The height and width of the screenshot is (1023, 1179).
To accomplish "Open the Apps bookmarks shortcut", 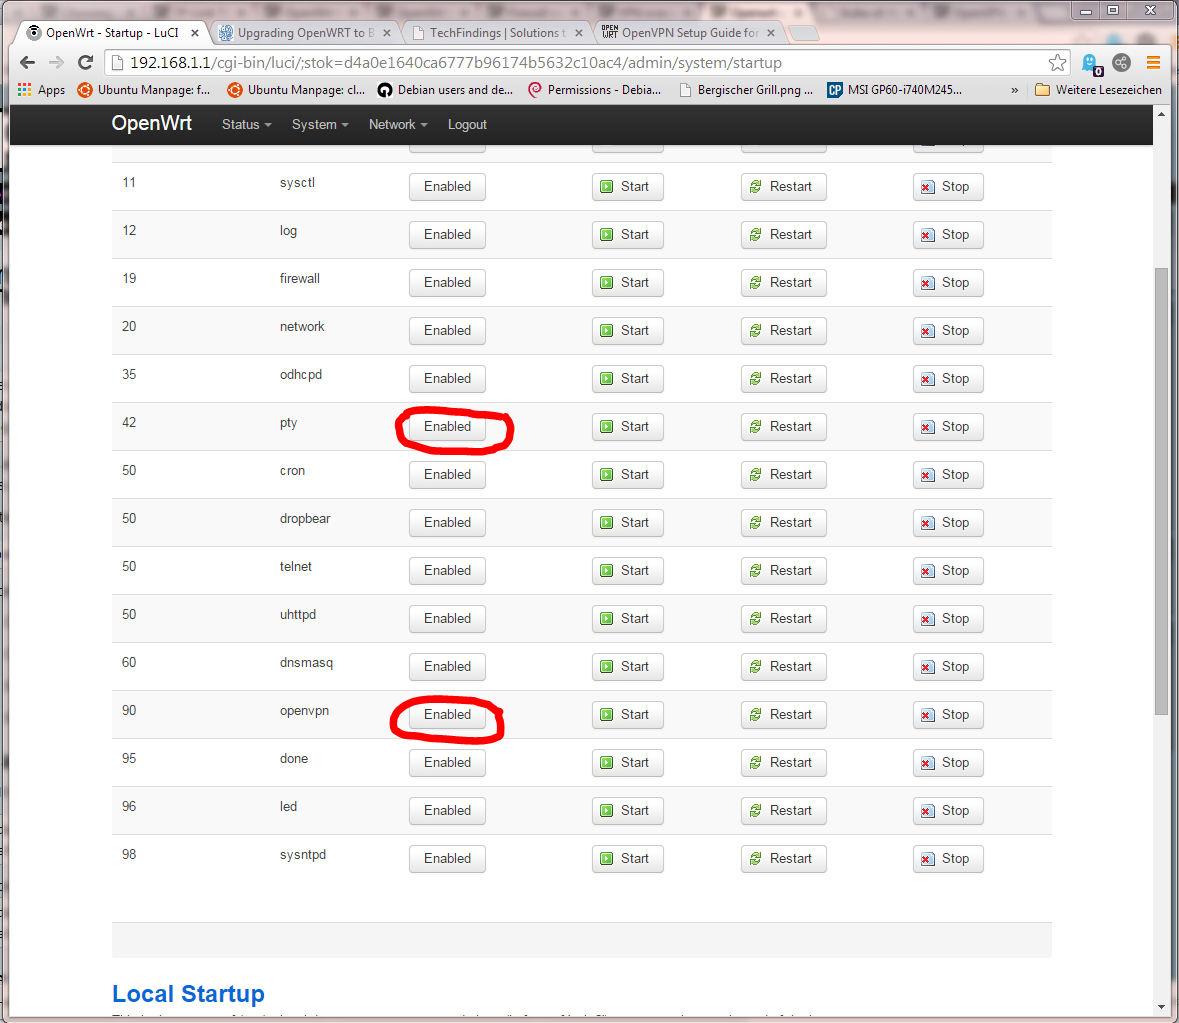I will [x=41, y=90].
